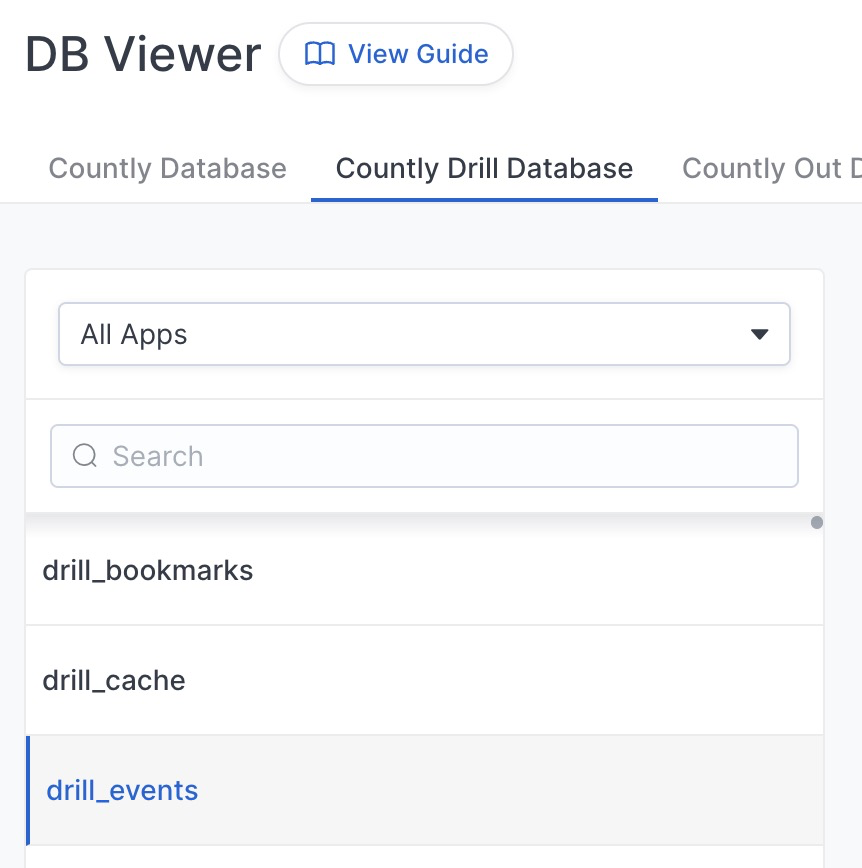Focus the collection Search input field
This screenshot has height=868, width=862.
tap(424, 456)
